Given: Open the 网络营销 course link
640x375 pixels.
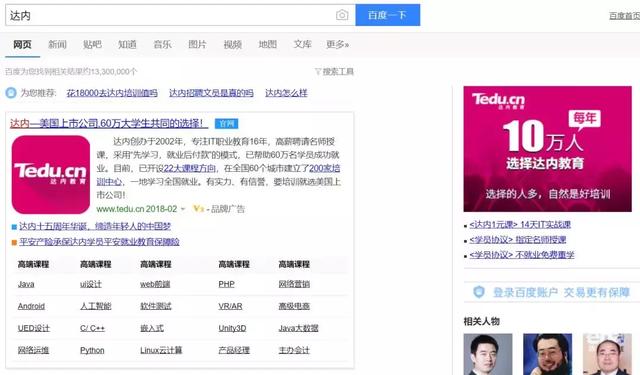Looking at the screenshot, I should (x=294, y=284).
